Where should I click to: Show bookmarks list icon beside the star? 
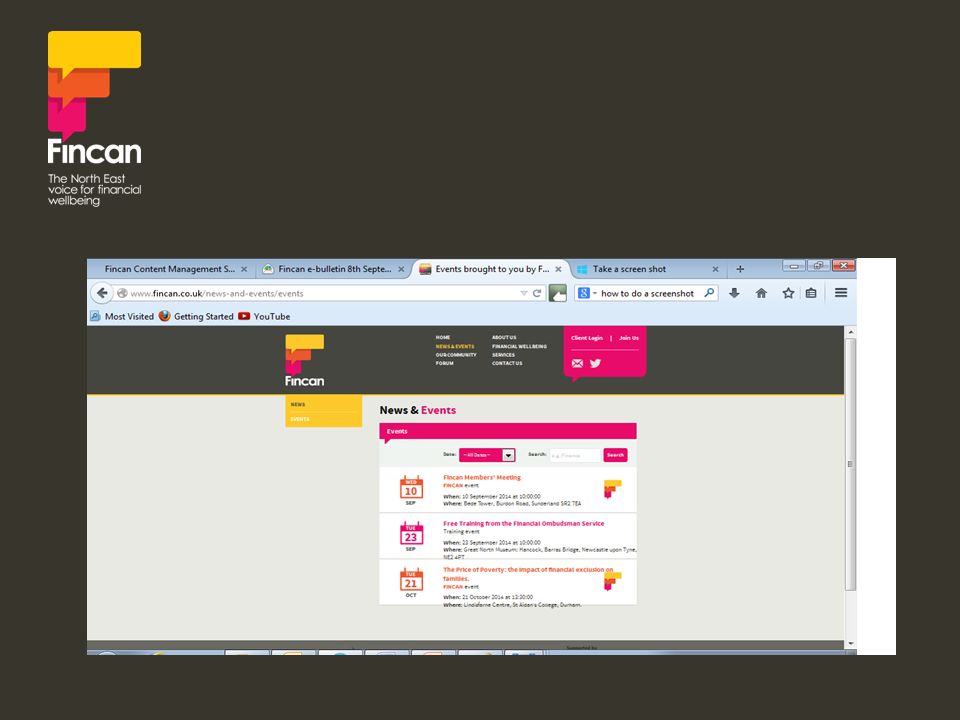pos(811,293)
